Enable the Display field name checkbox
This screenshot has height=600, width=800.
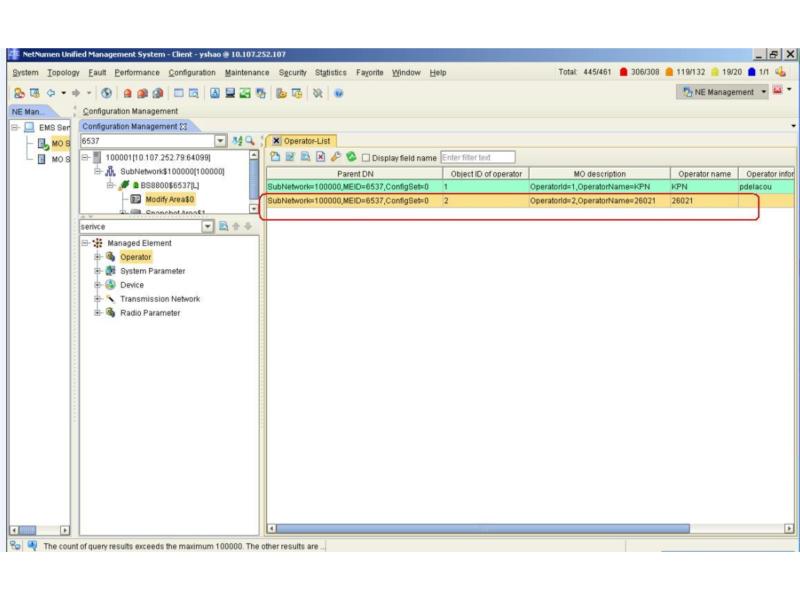tap(365, 158)
